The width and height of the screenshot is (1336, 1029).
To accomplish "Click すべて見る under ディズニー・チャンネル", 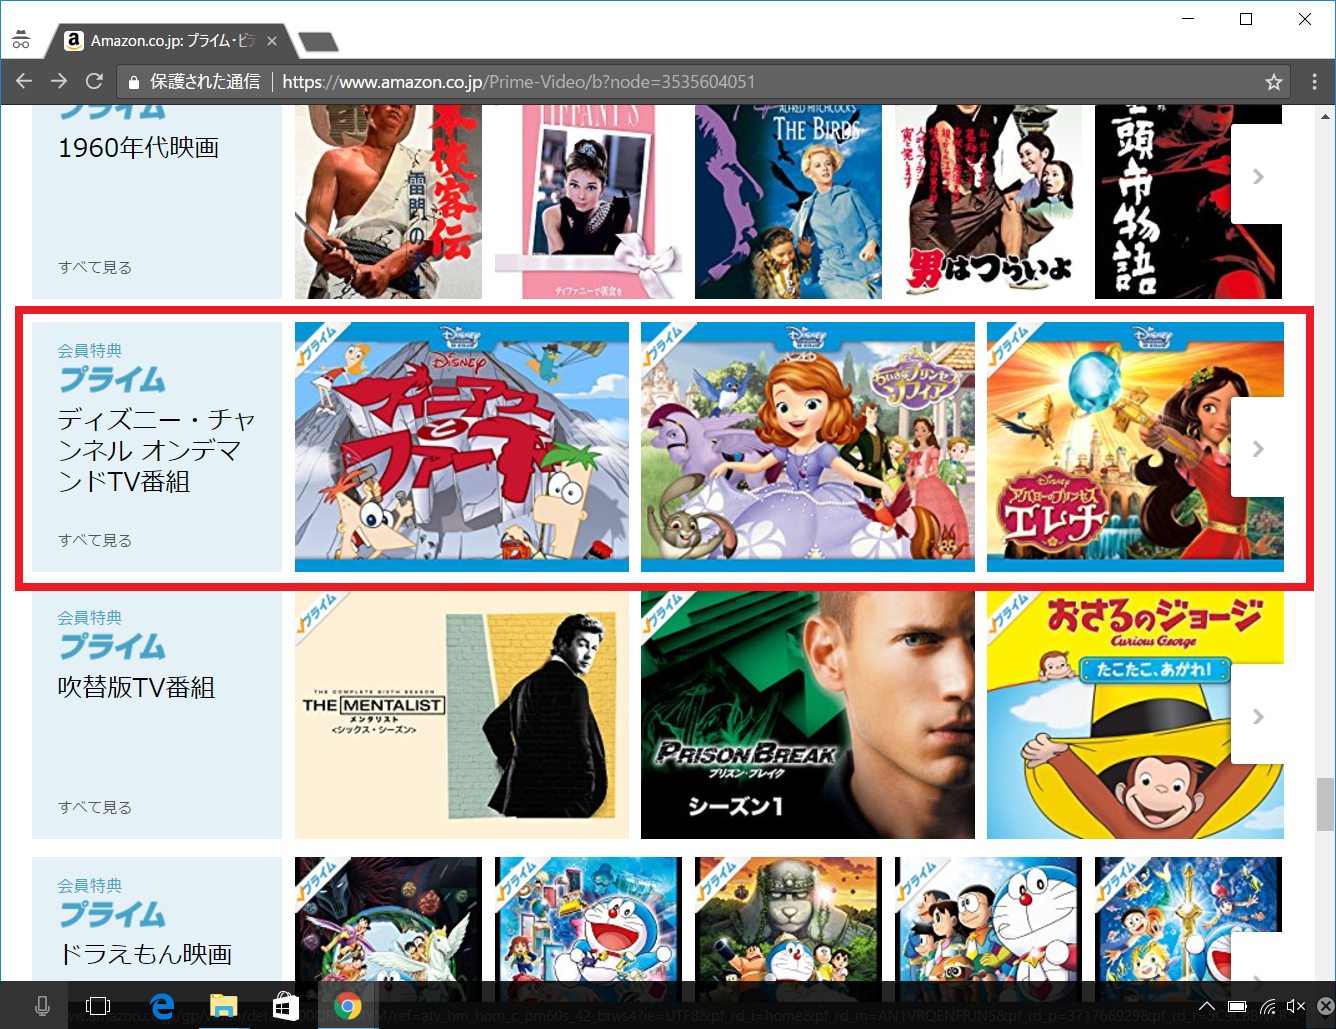I will click(95, 540).
